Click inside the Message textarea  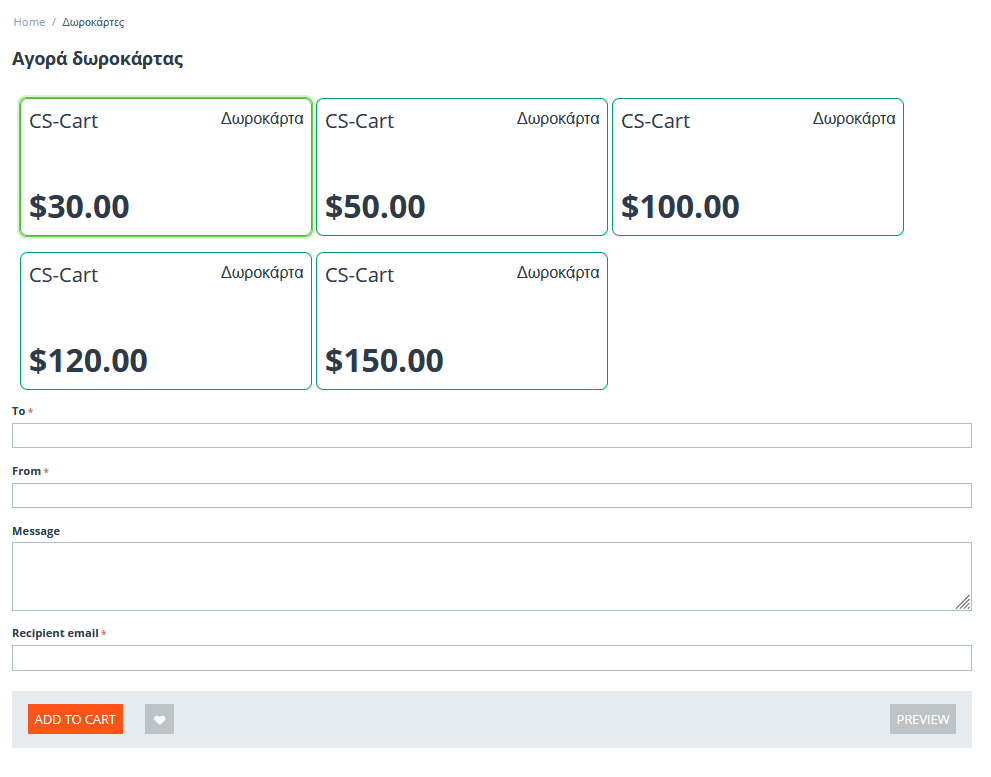pyautogui.click(x=492, y=577)
